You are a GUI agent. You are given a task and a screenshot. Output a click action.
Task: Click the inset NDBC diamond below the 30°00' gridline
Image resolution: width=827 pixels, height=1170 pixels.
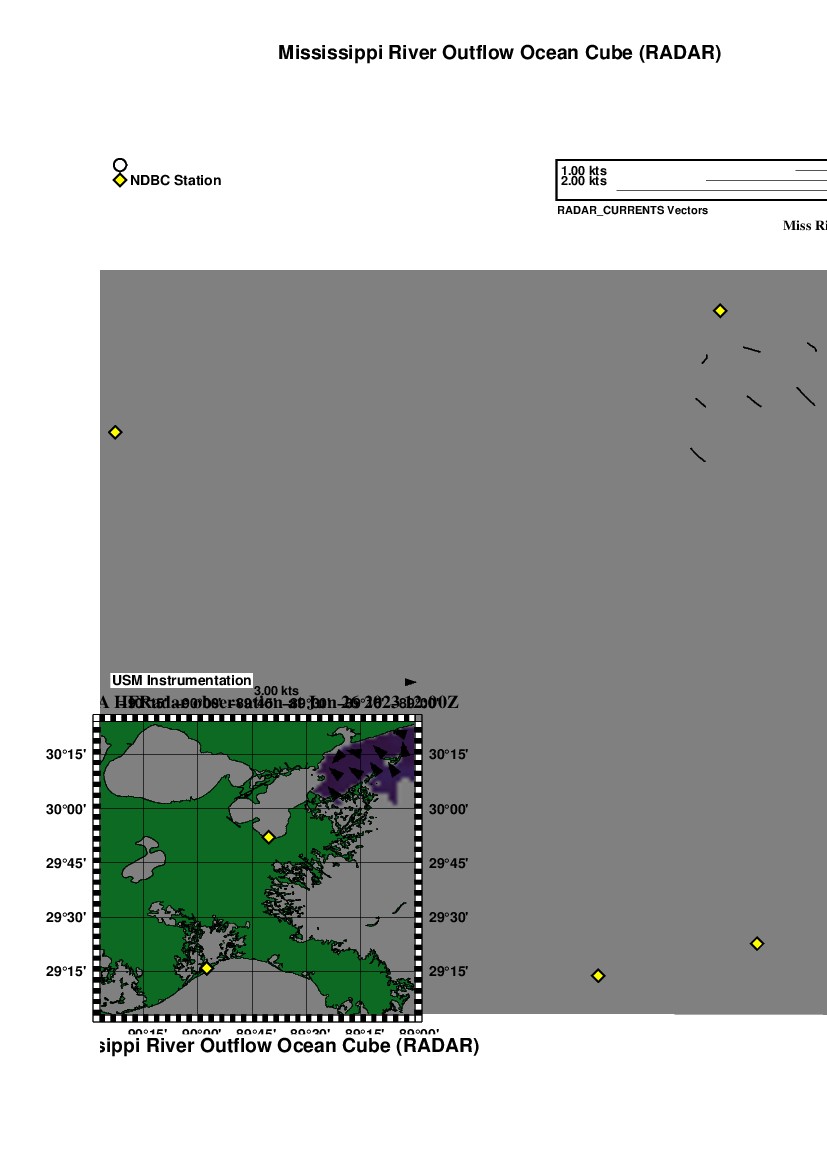(269, 837)
